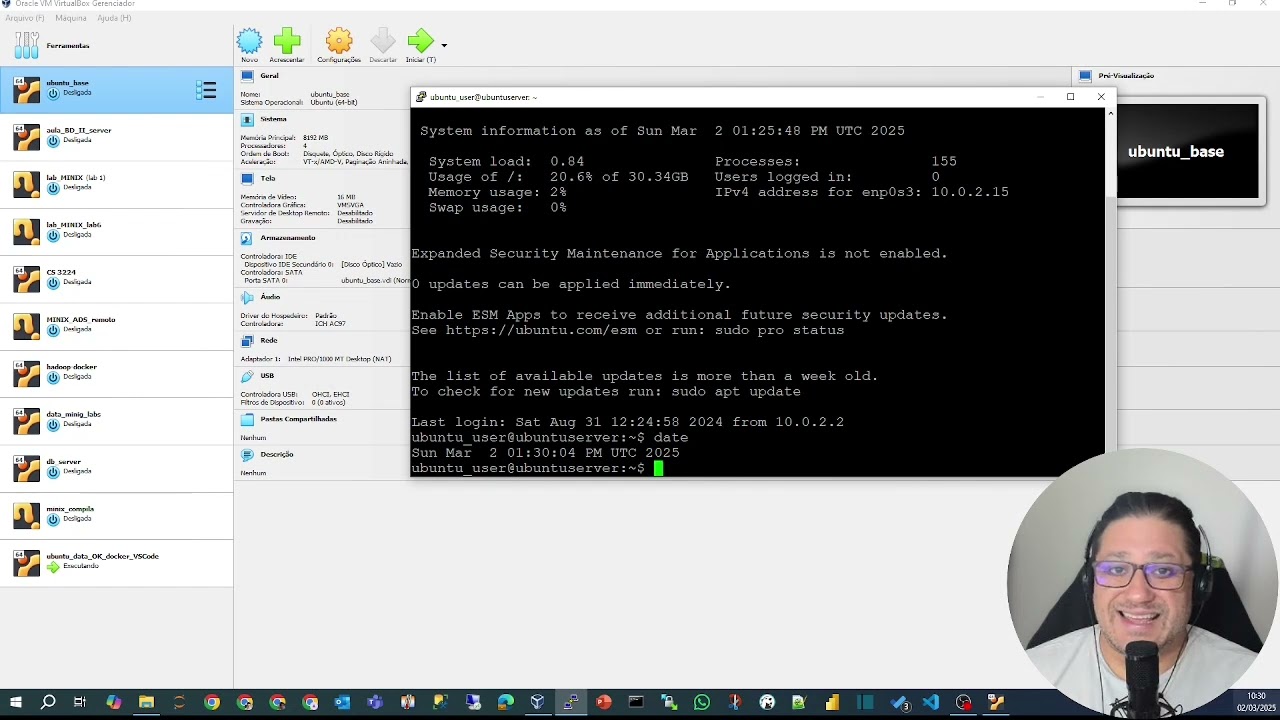Click the Descartar toolbar icon
Viewport: 1280px width, 720px height.
(x=382, y=41)
